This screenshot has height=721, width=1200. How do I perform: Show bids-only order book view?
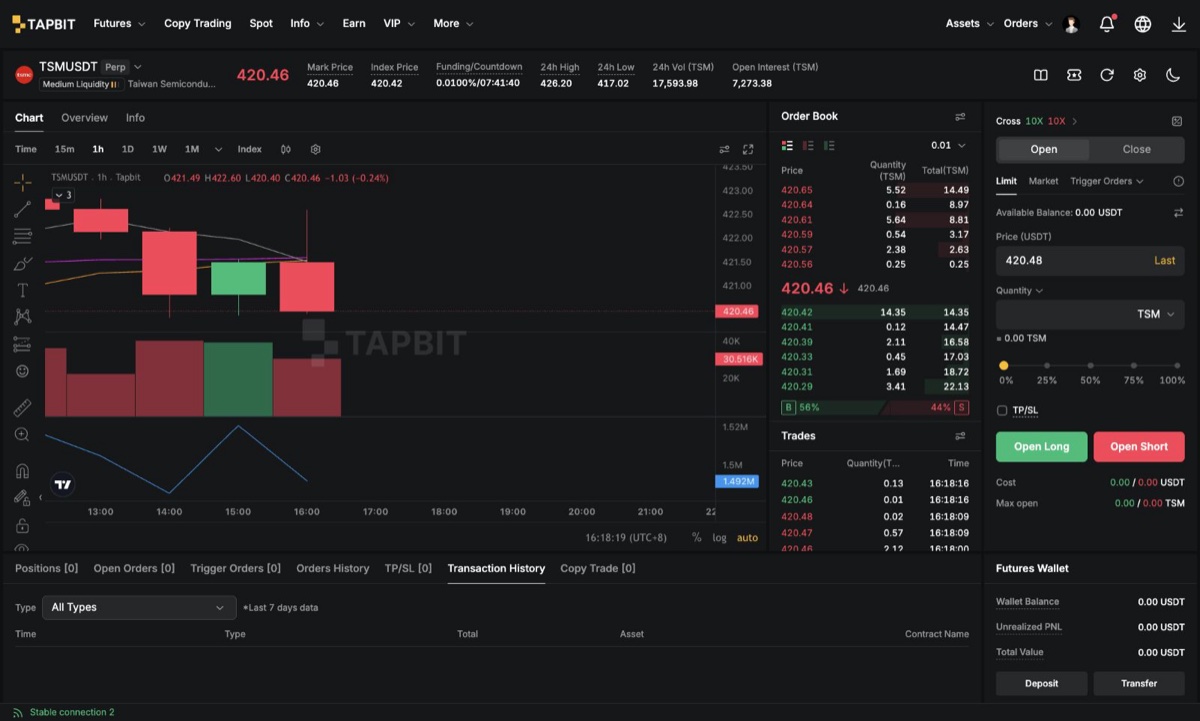(x=829, y=146)
